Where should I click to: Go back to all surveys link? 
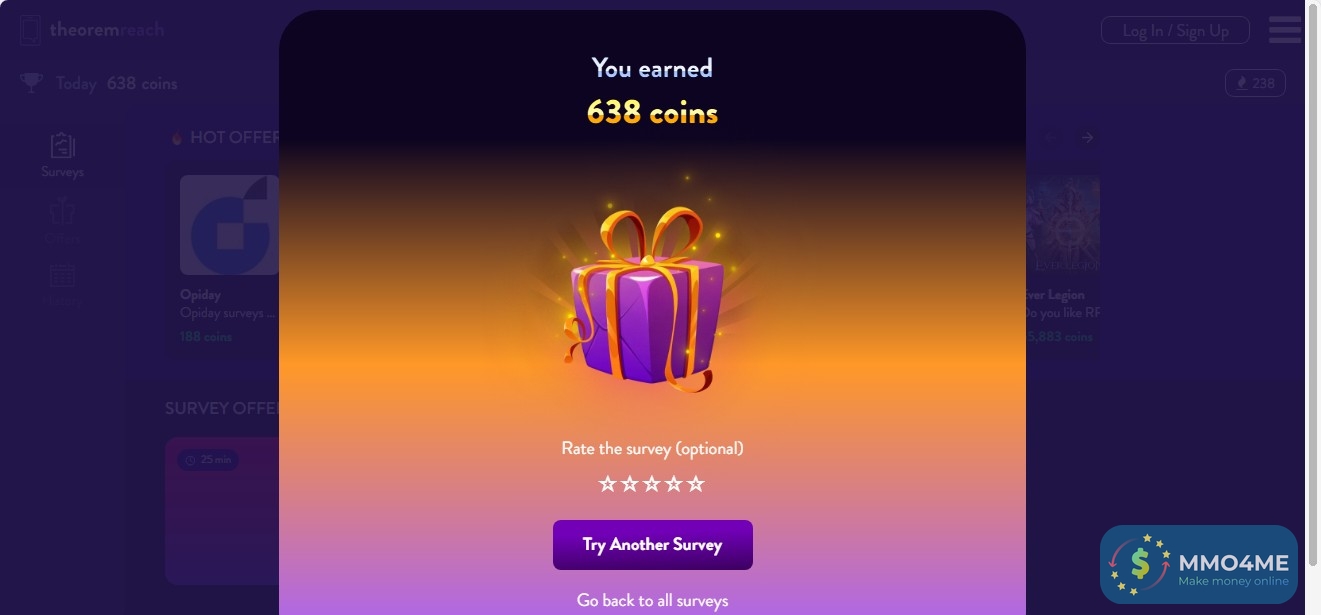(x=652, y=601)
